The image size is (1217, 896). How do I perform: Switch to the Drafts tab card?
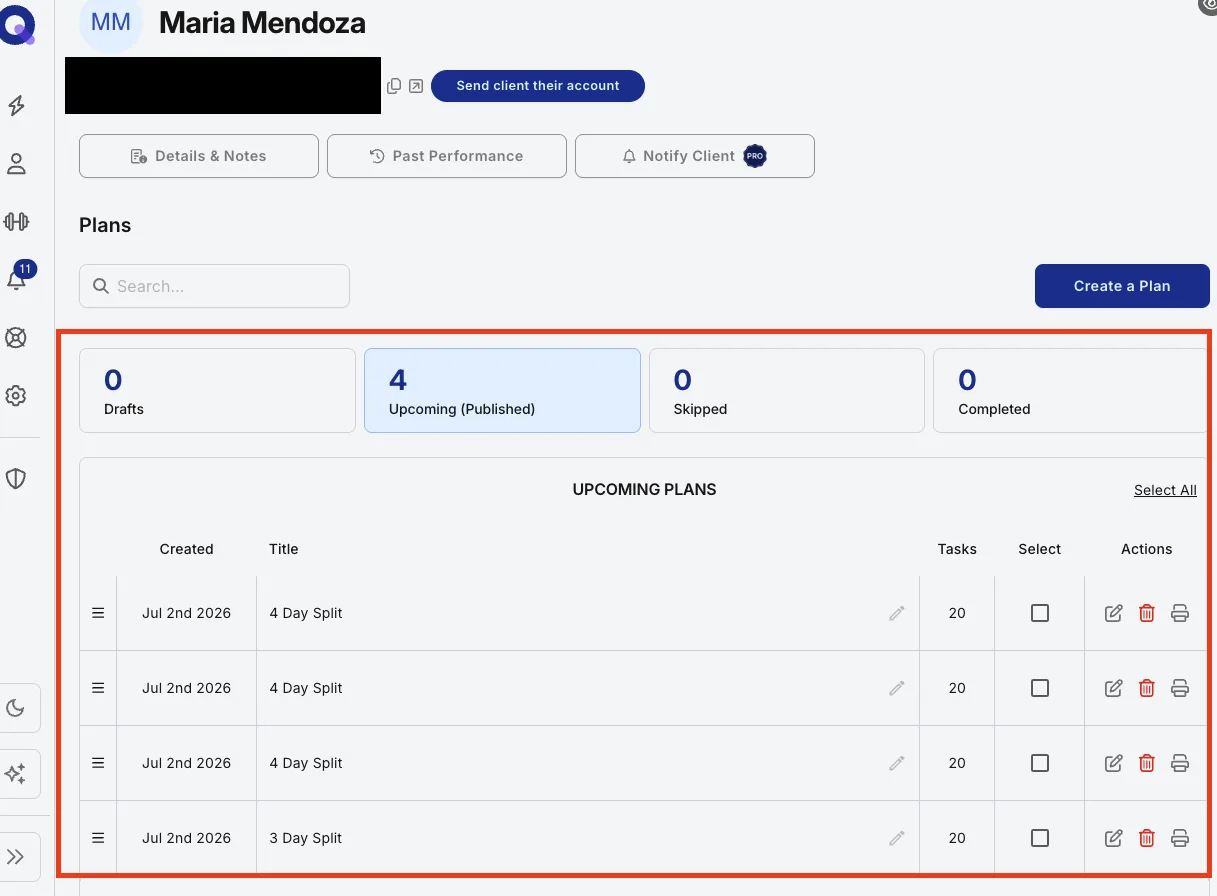[217, 390]
